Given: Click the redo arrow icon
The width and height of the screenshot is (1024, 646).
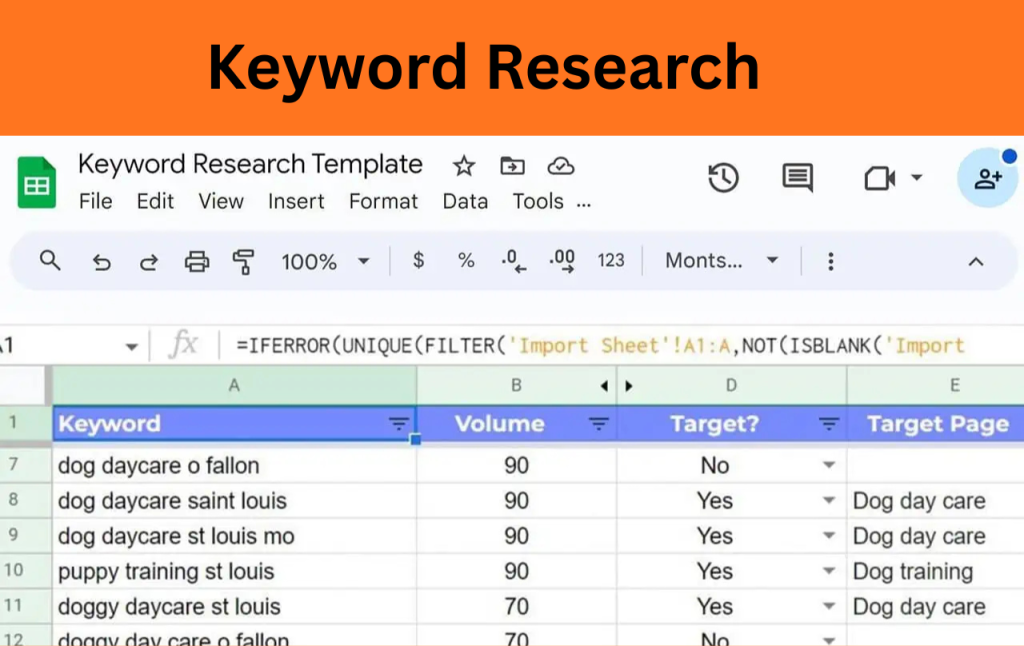Looking at the screenshot, I should click(x=149, y=262).
